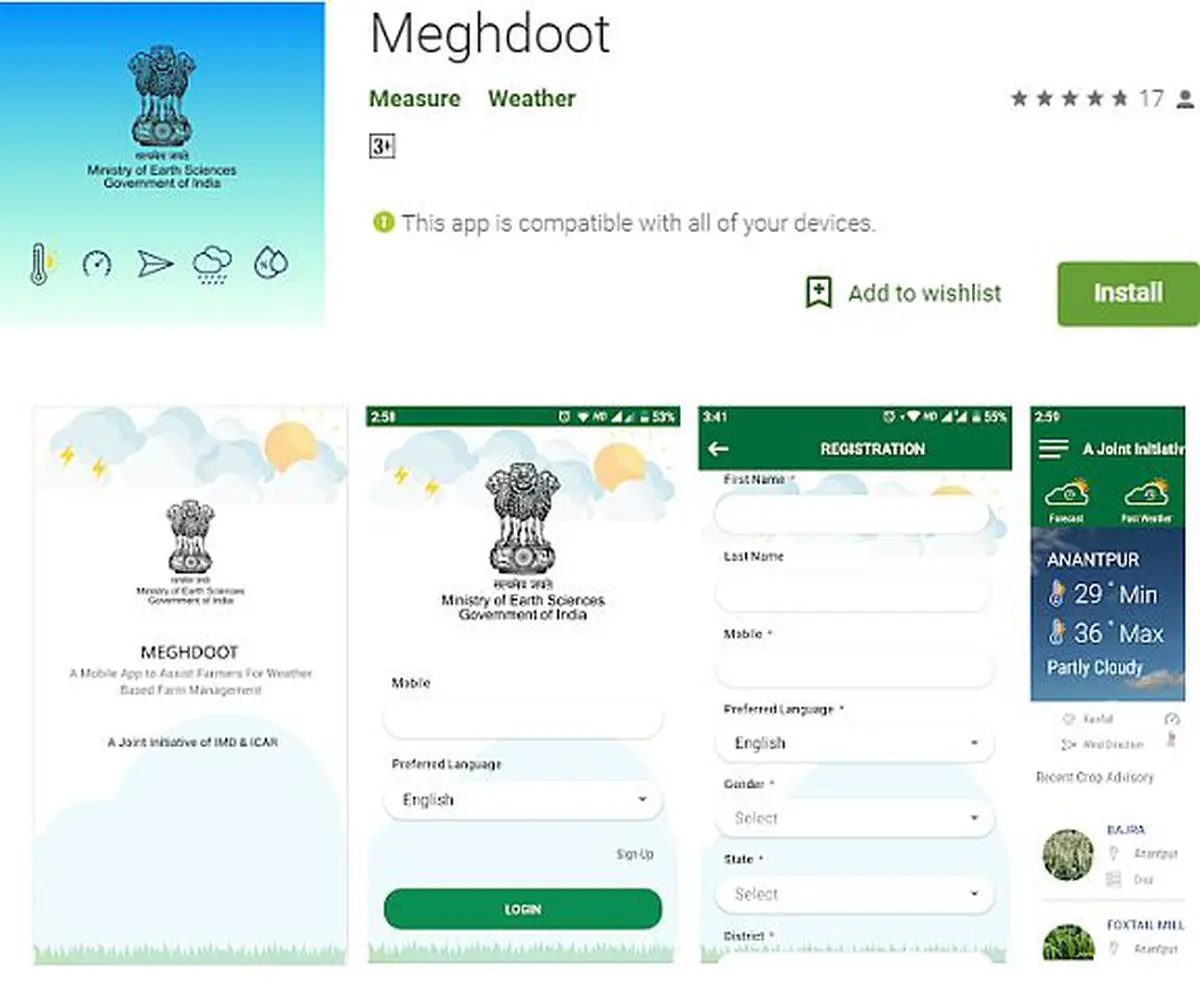Image resolution: width=1200 pixels, height=1001 pixels.
Task: Click the thermometer icon on app logo
Action: coord(42,264)
